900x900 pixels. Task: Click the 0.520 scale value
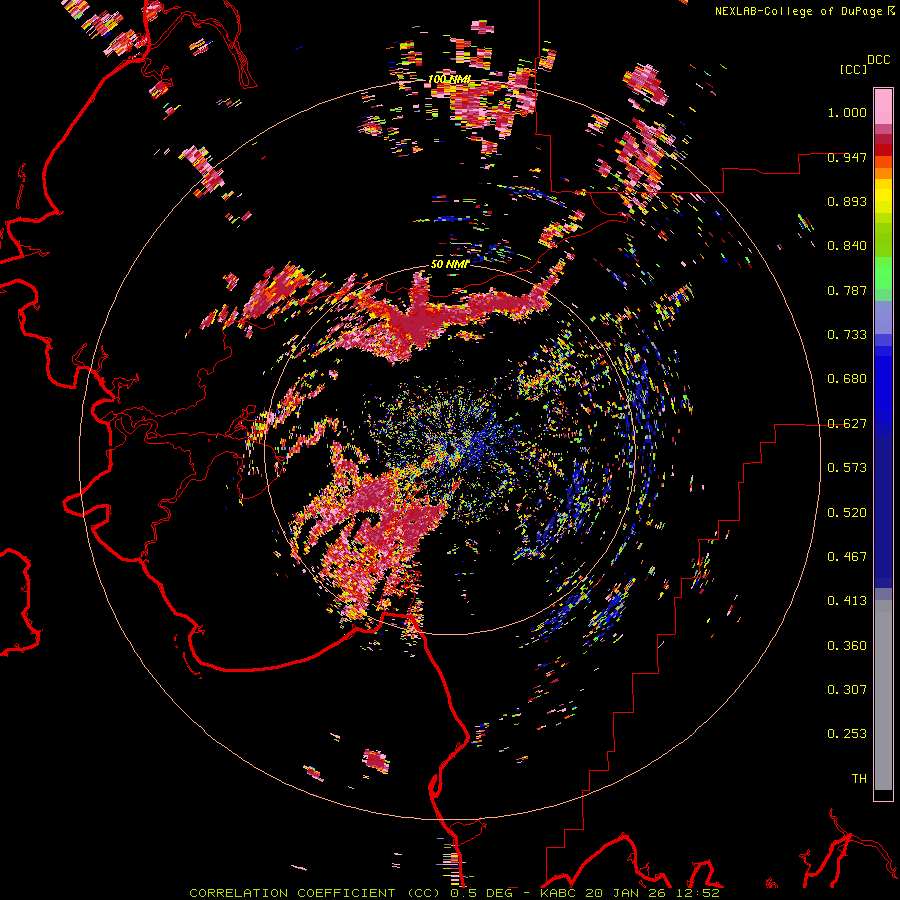(847, 513)
